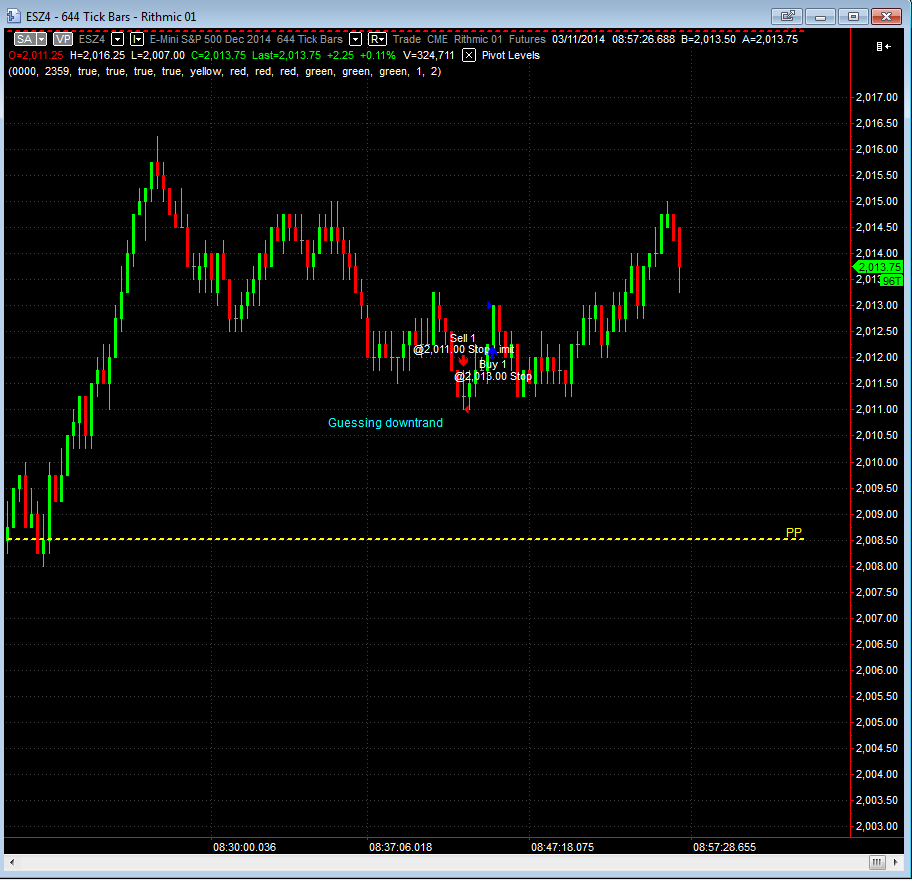912x881 pixels.
Task: Click the @2,013.00 Stop label
Action: pyautogui.click(x=493, y=376)
